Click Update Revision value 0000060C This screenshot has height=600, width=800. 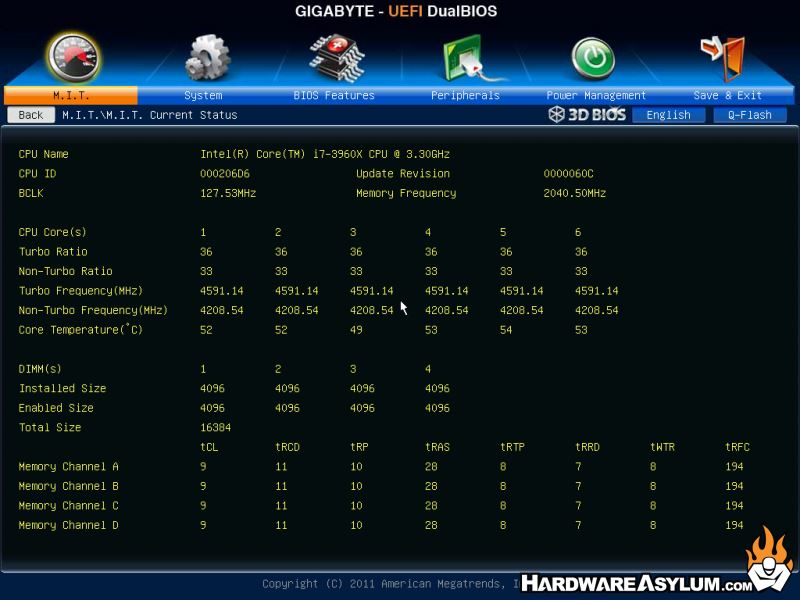click(568, 173)
